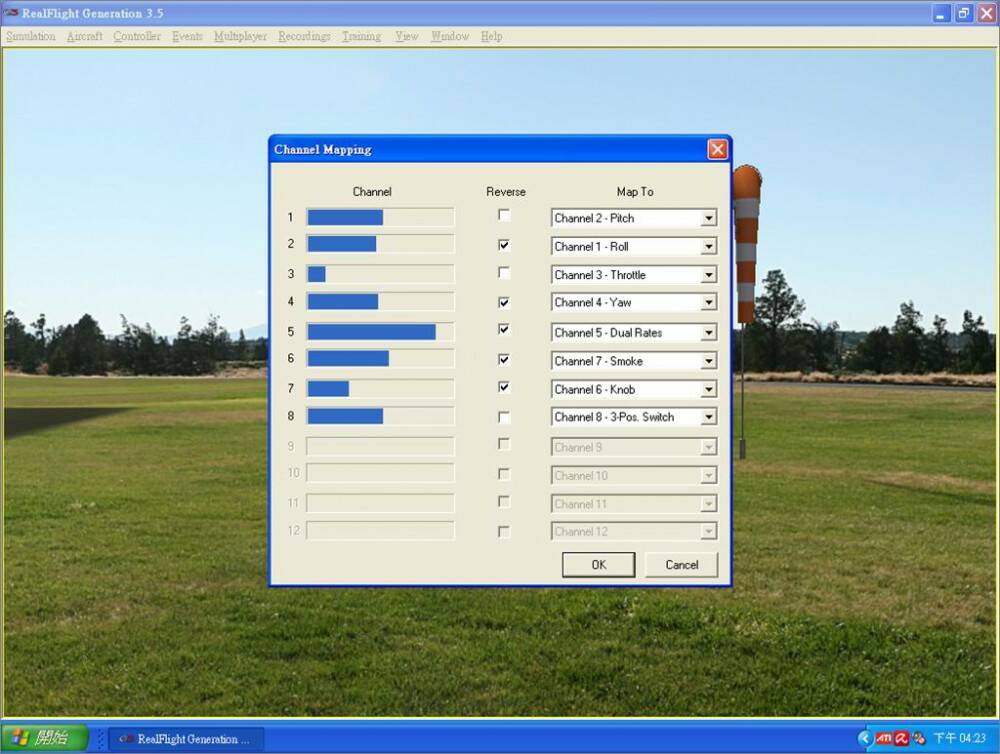
Task: Open the Events menu
Action: (188, 36)
